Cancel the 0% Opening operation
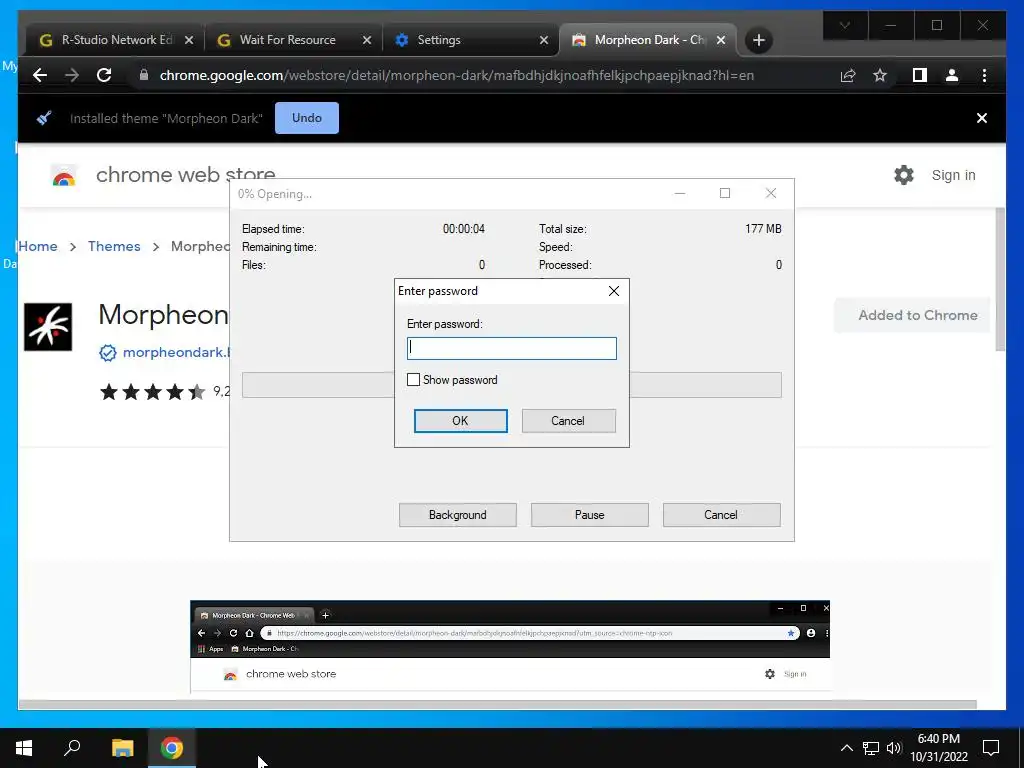This screenshot has width=1024, height=768. pos(722,515)
